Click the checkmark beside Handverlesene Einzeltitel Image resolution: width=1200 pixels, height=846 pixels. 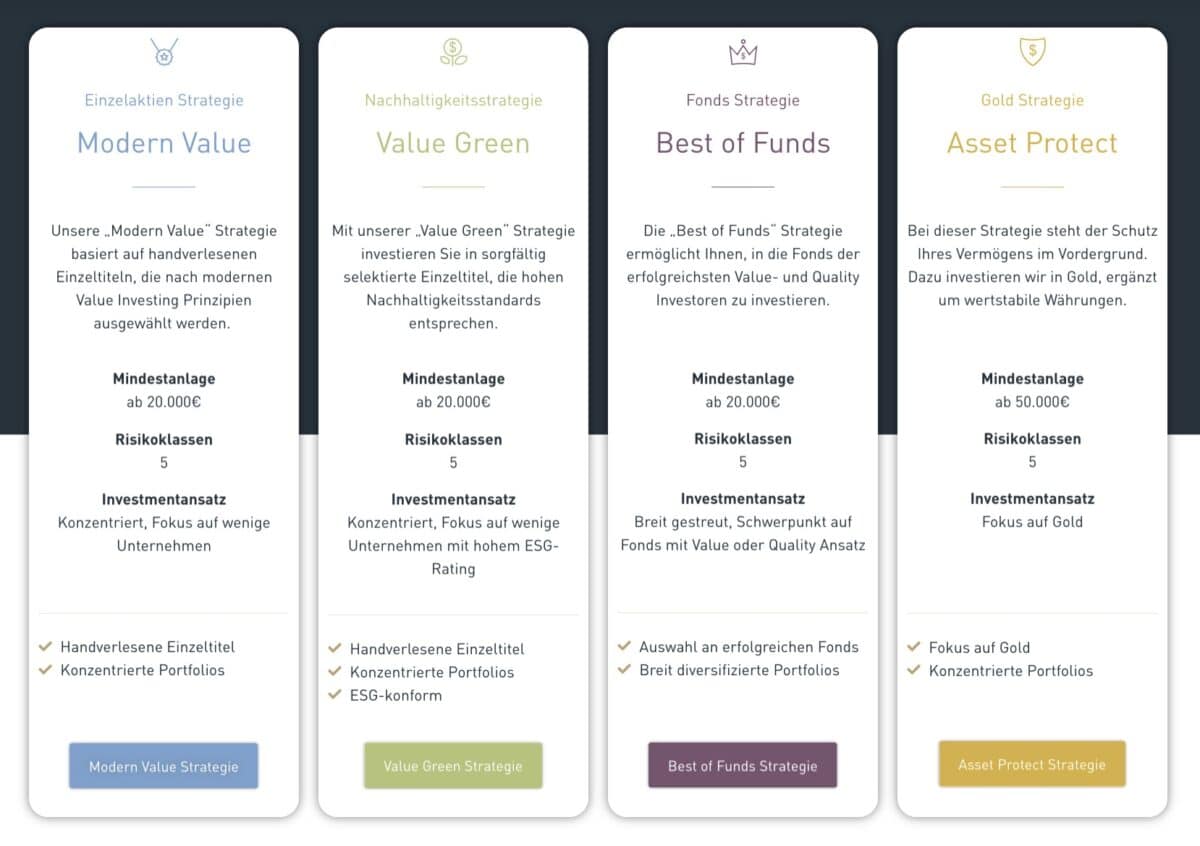click(47, 647)
